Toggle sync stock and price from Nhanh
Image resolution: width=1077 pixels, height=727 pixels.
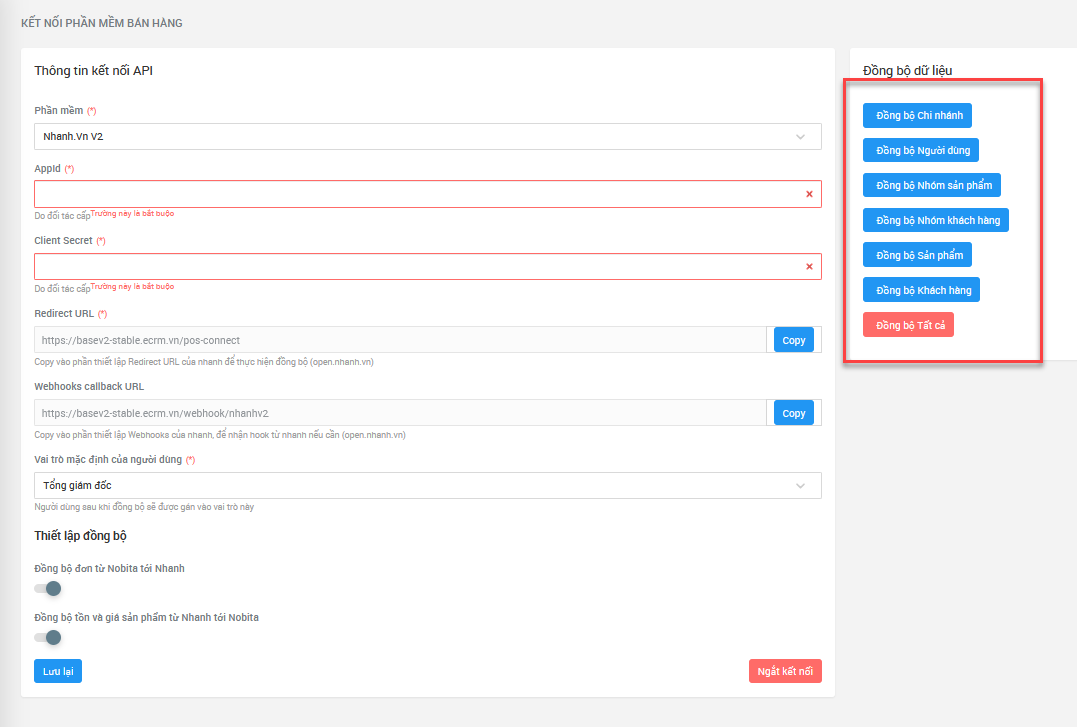click(48, 637)
